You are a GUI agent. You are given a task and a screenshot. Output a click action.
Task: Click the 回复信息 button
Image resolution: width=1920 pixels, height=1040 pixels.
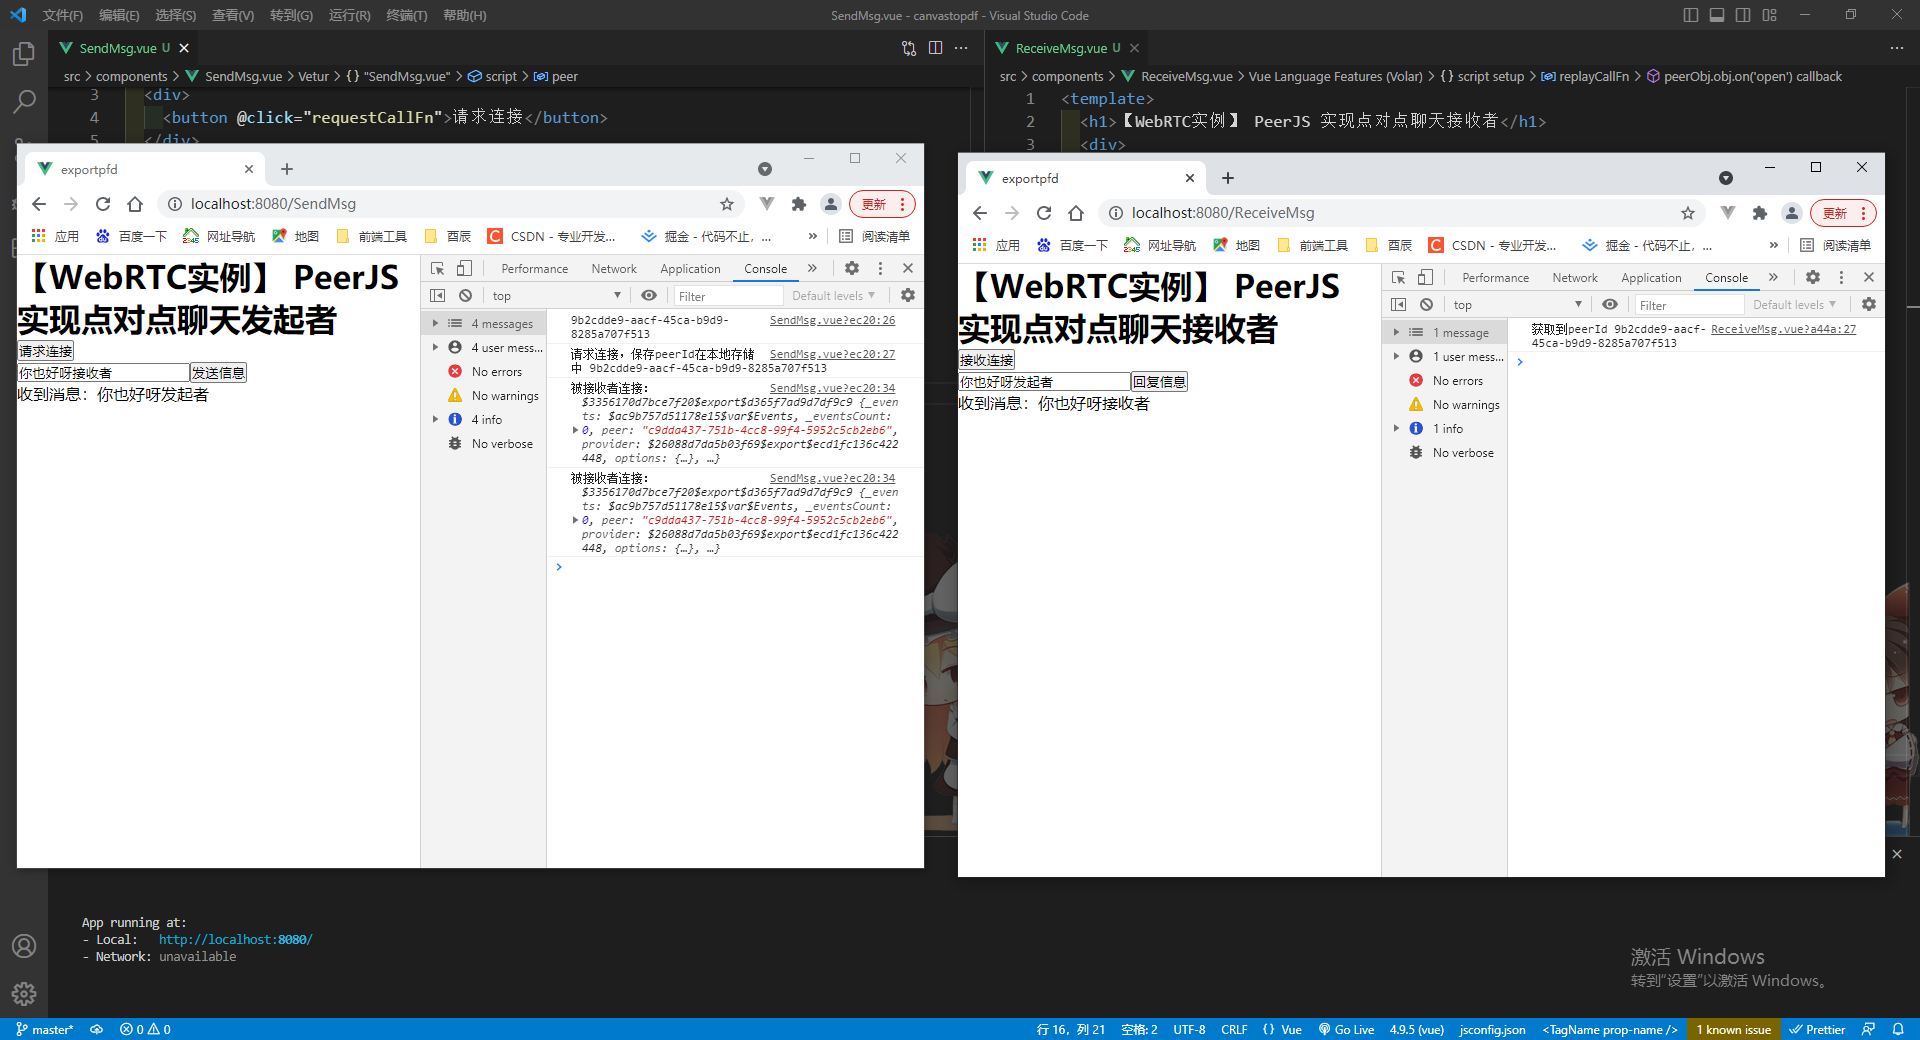[1159, 382]
